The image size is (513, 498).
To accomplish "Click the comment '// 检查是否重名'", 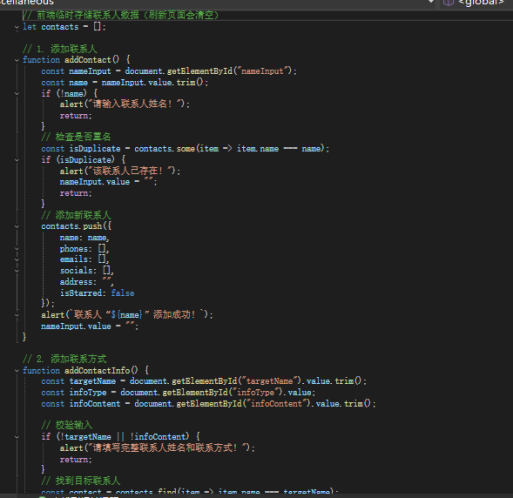I will (76, 137).
